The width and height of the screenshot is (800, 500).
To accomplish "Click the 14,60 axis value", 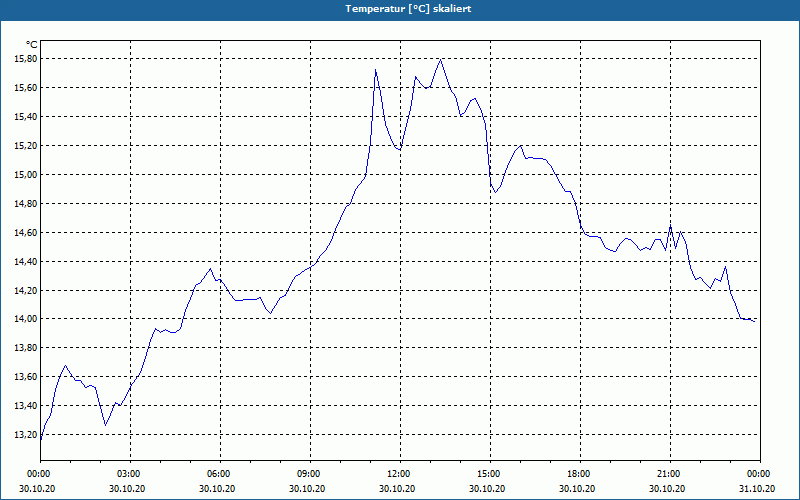I will (x=27, y=233).
